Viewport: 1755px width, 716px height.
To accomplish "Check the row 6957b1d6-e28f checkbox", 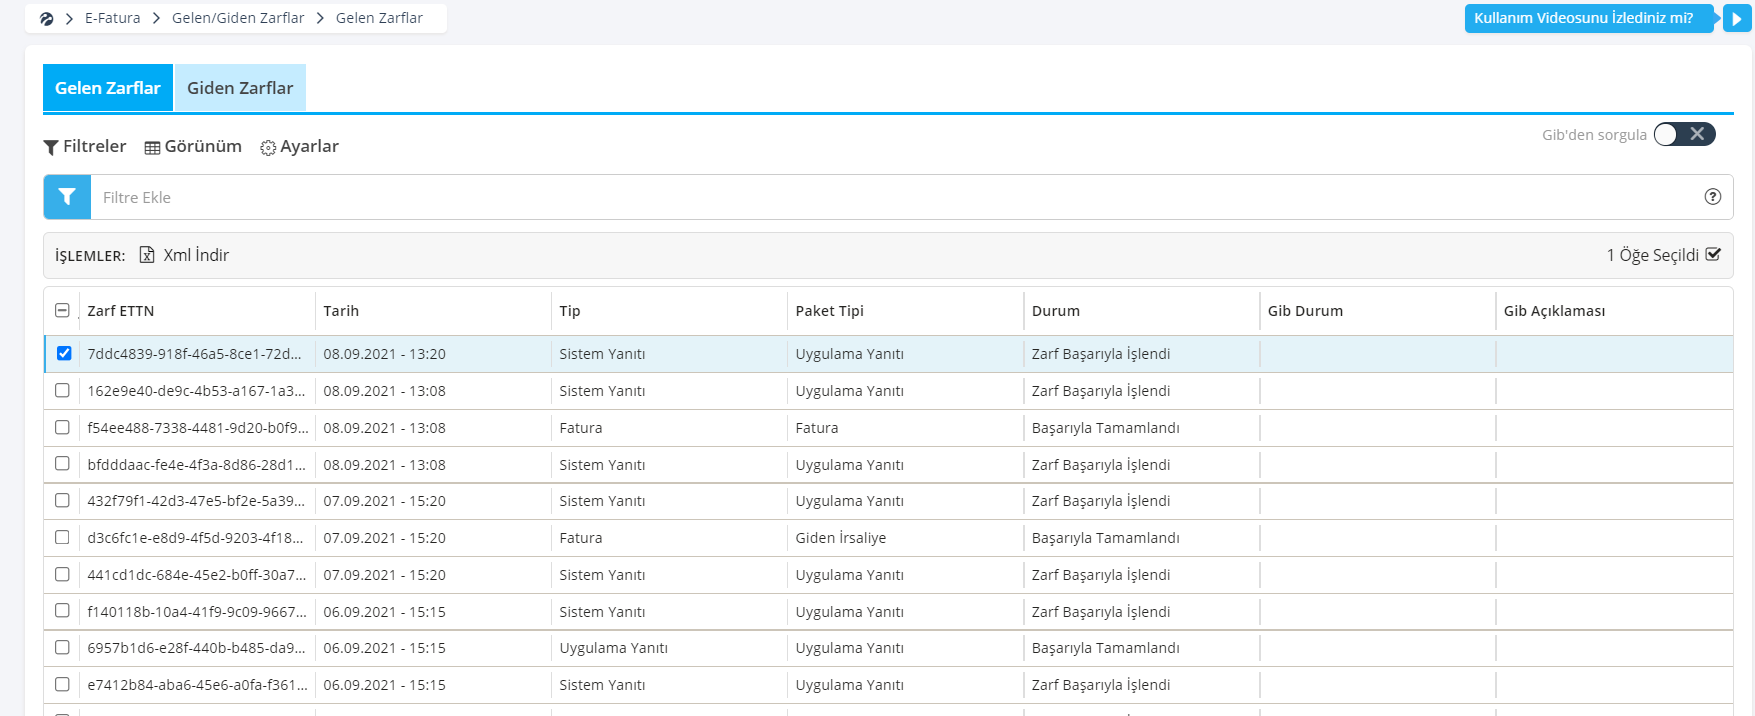I will 62,647.
